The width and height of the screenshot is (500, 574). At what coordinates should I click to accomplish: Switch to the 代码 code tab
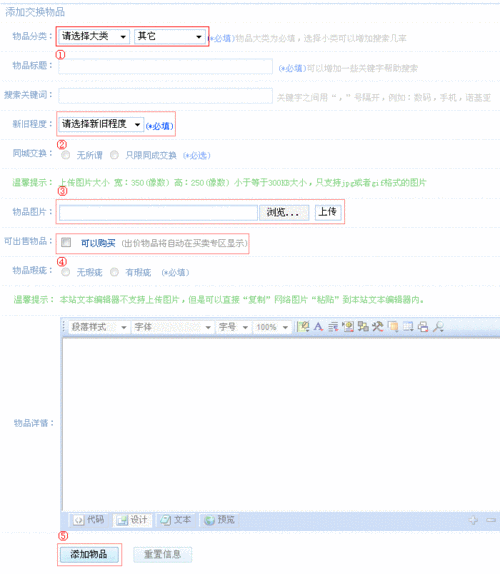[x=89, y=520]
